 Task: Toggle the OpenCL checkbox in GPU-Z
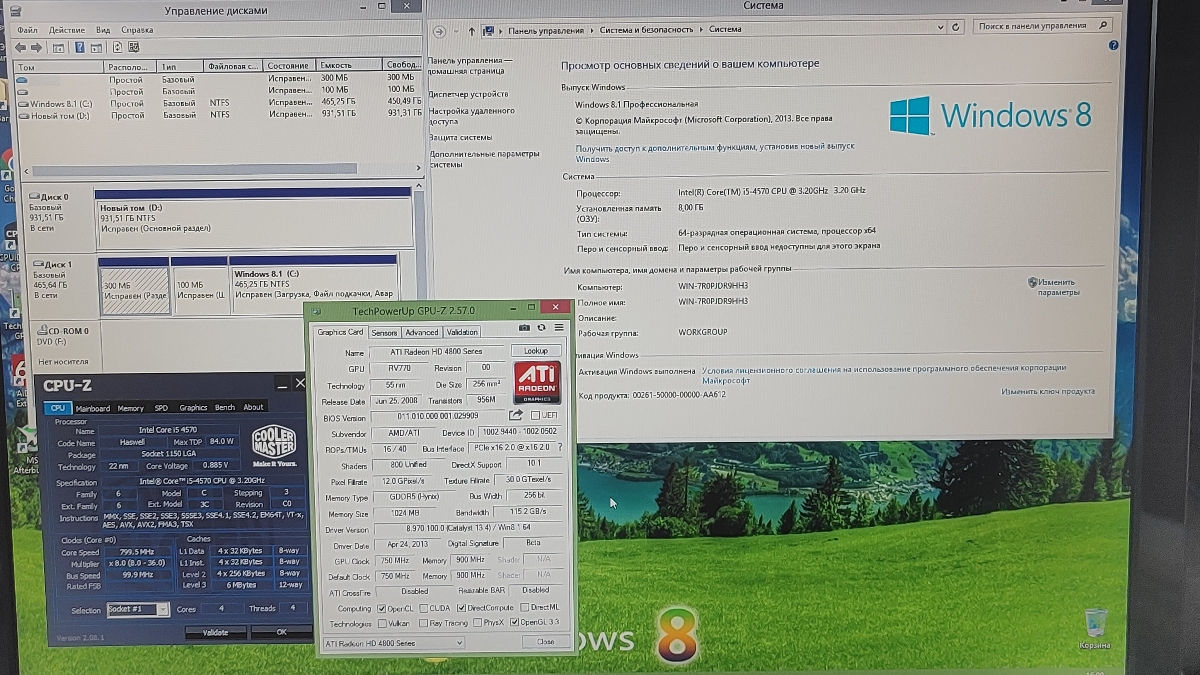click(380, 608)
